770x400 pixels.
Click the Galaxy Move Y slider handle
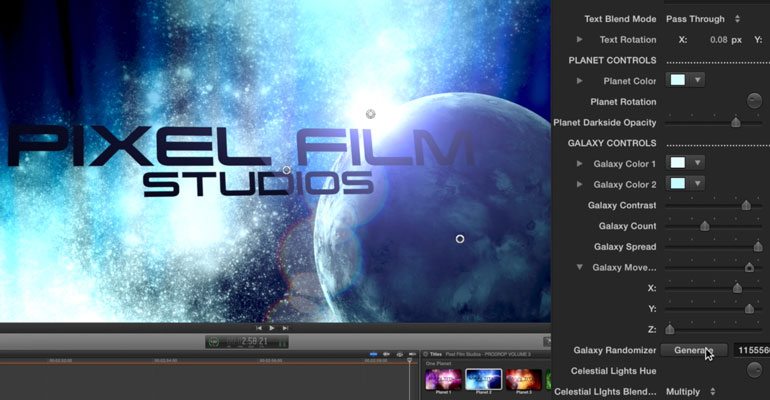point(749,309)
